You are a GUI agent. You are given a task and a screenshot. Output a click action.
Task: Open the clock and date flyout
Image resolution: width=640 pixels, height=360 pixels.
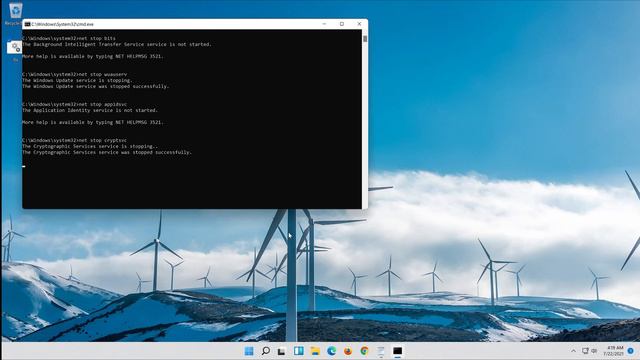coord(613,351)
